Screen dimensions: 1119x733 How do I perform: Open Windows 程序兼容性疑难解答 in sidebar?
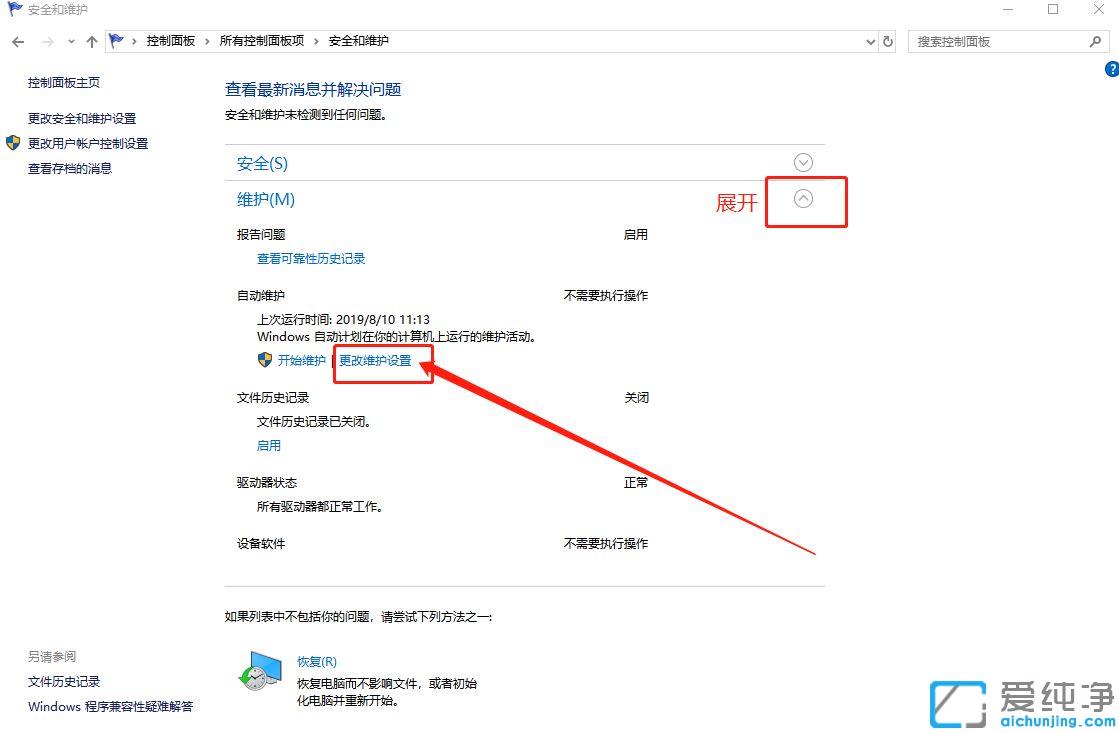pos(110,706)
